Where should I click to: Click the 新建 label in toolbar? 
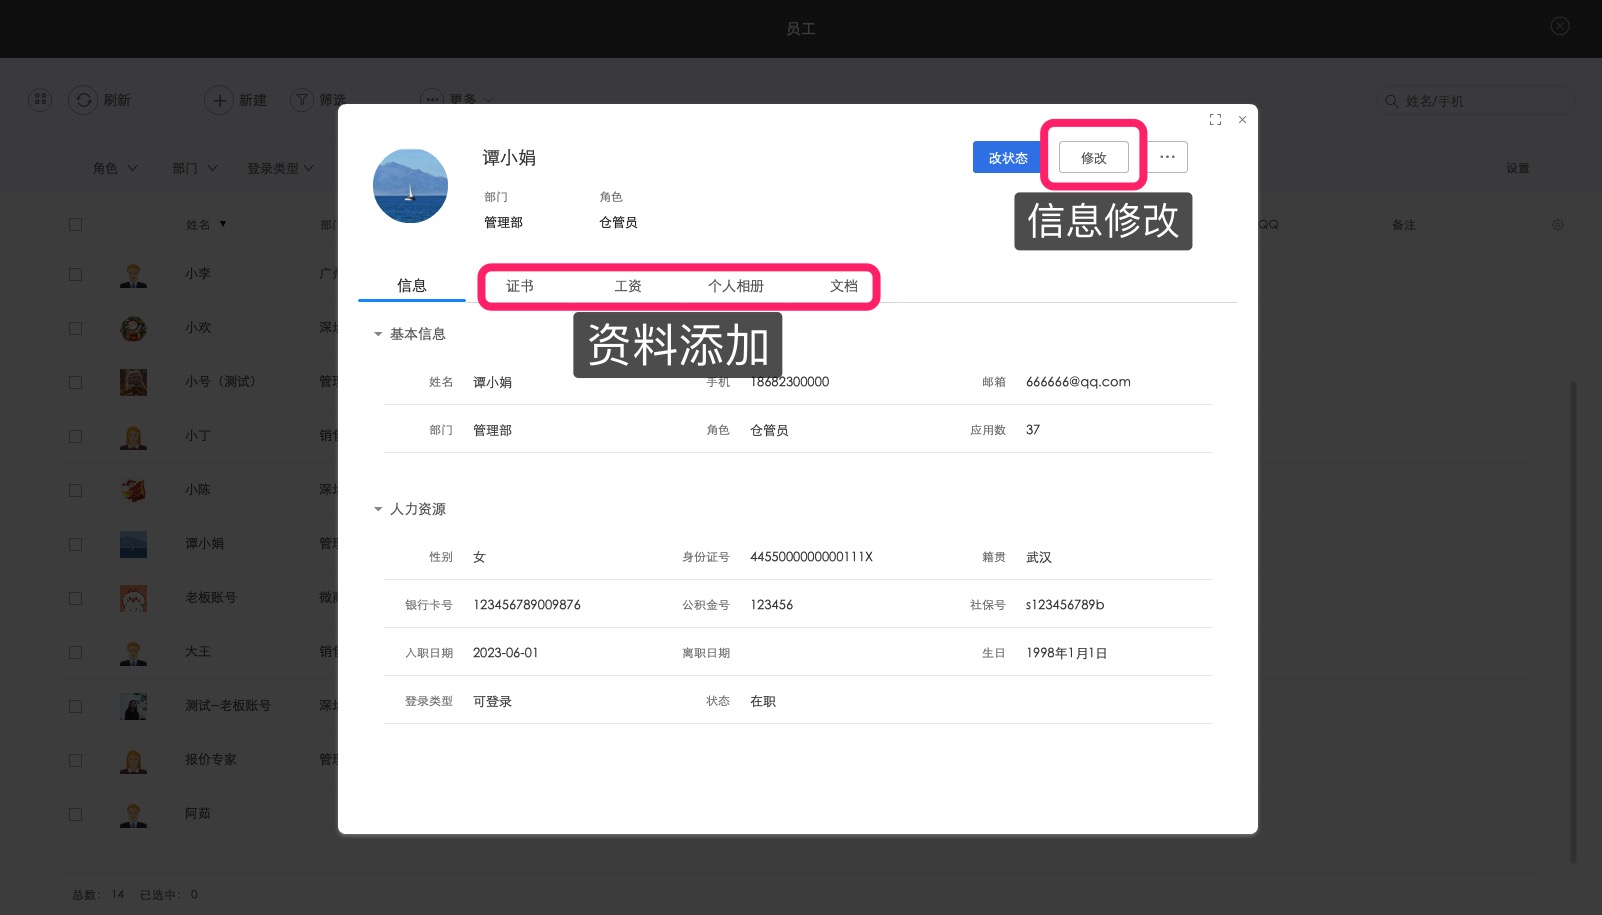click(x=253, y=100)
